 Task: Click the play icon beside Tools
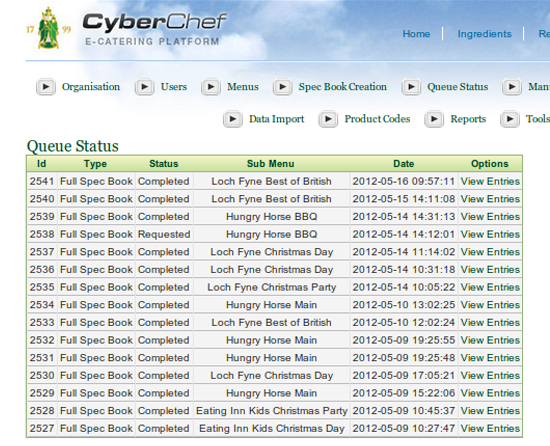coord(510,119)
